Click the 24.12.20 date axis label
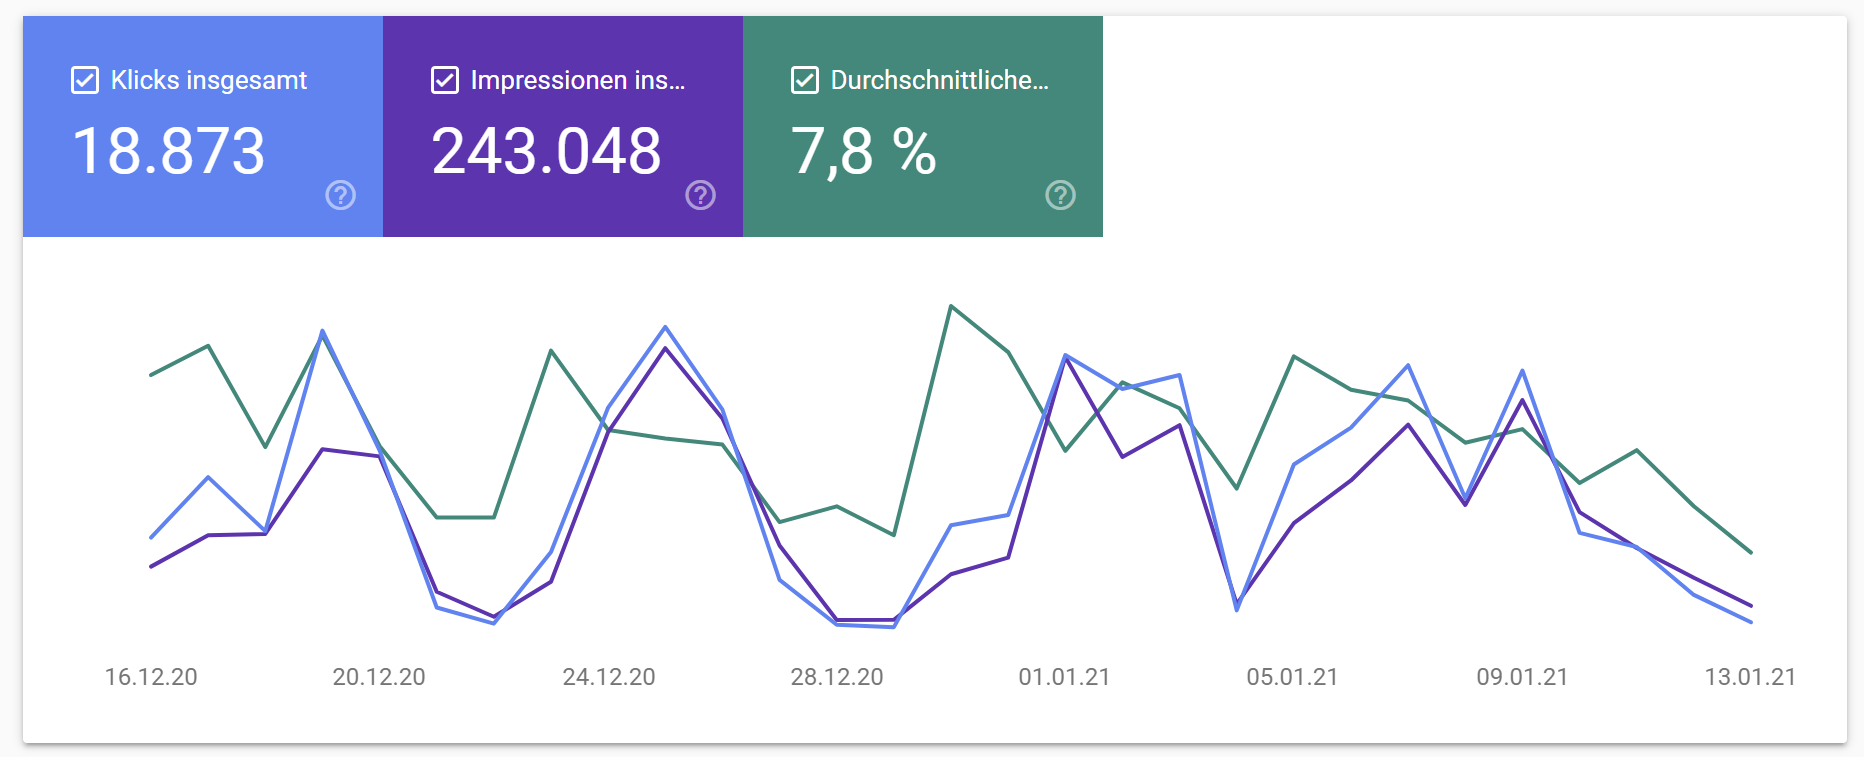This screenshot has width=1864, height=757. coord(609,677)
